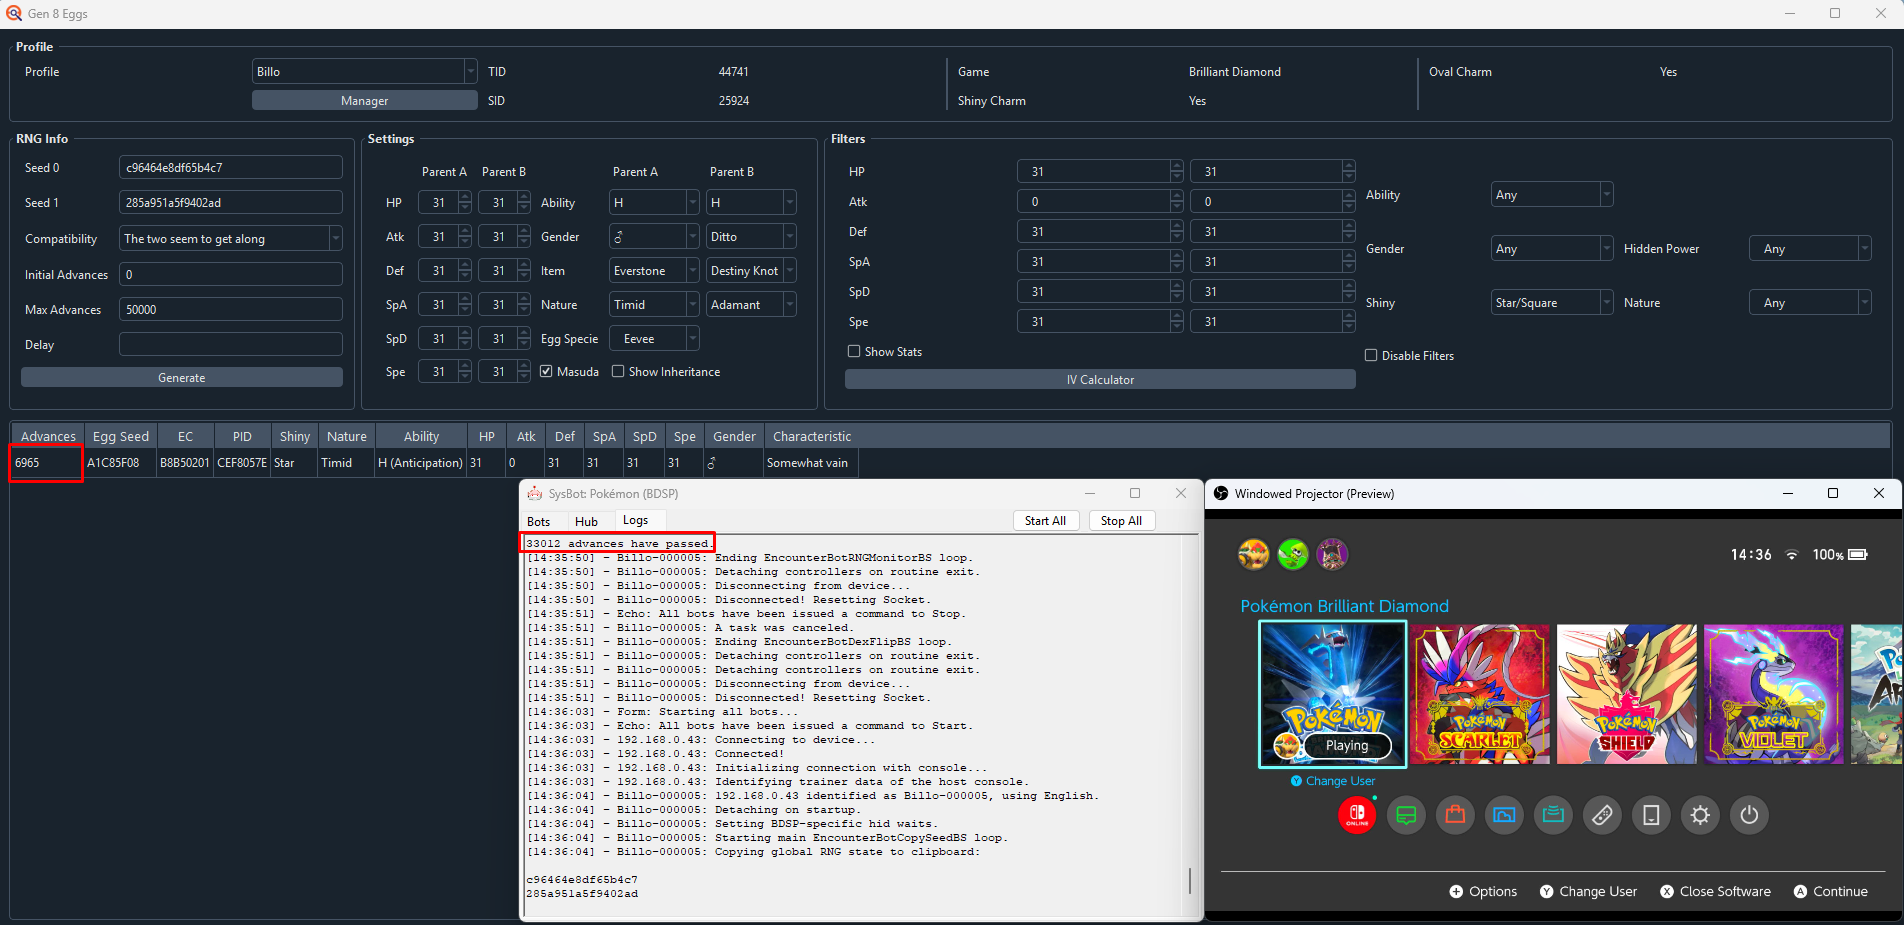Click the Initial Advances input field
Viewport: 1904px width, 925px height.
coord(231,274)
